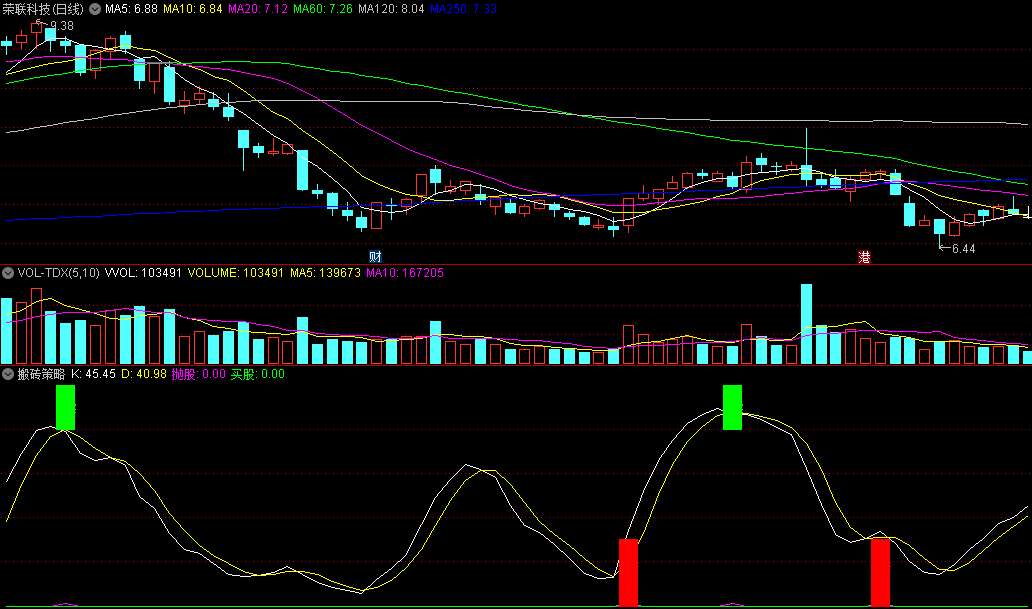This screenshot has height=609, width=1032.
Task: Click the MA5: 6.88 label
Action: tap(131, 9)
